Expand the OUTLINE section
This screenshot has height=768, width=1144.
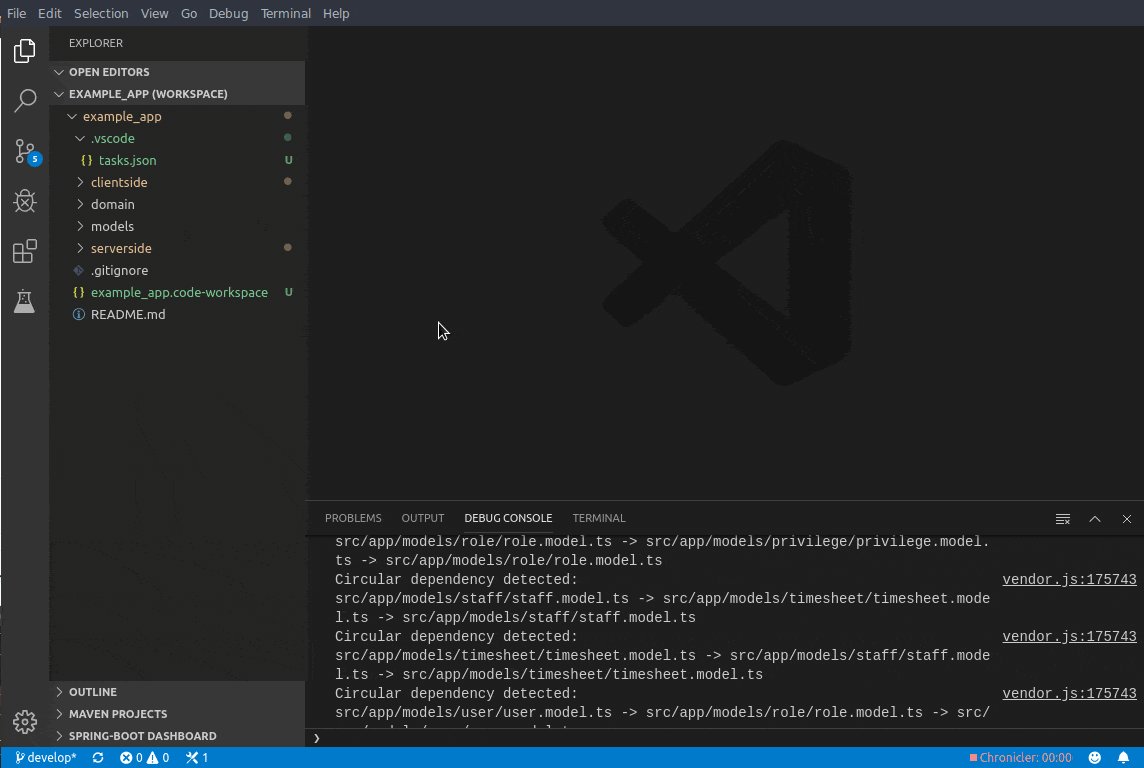click(x=93, y=692)
